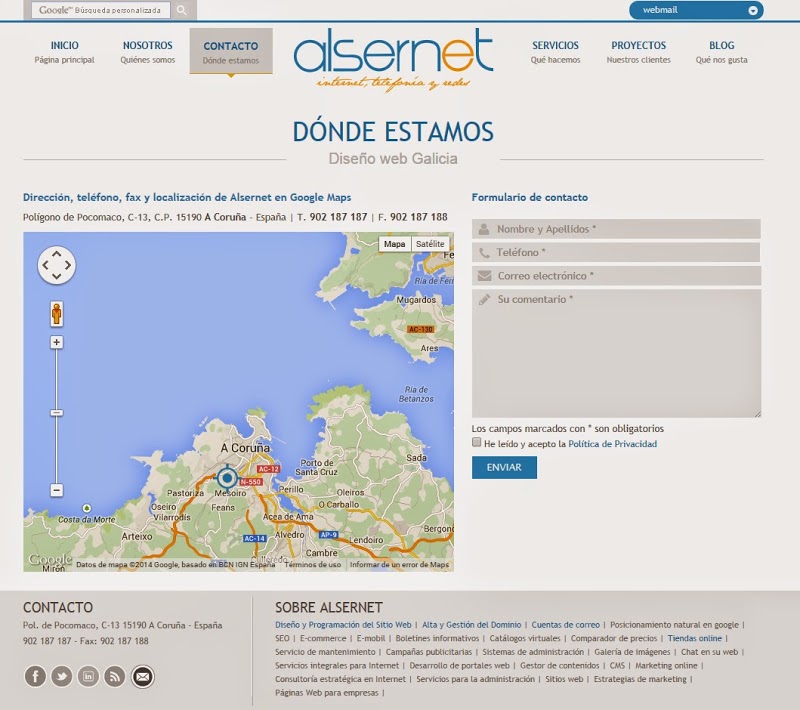Viewport: 800px width, 710px height.
Task: Zoom out with map minus button
Action: (57, 490)
